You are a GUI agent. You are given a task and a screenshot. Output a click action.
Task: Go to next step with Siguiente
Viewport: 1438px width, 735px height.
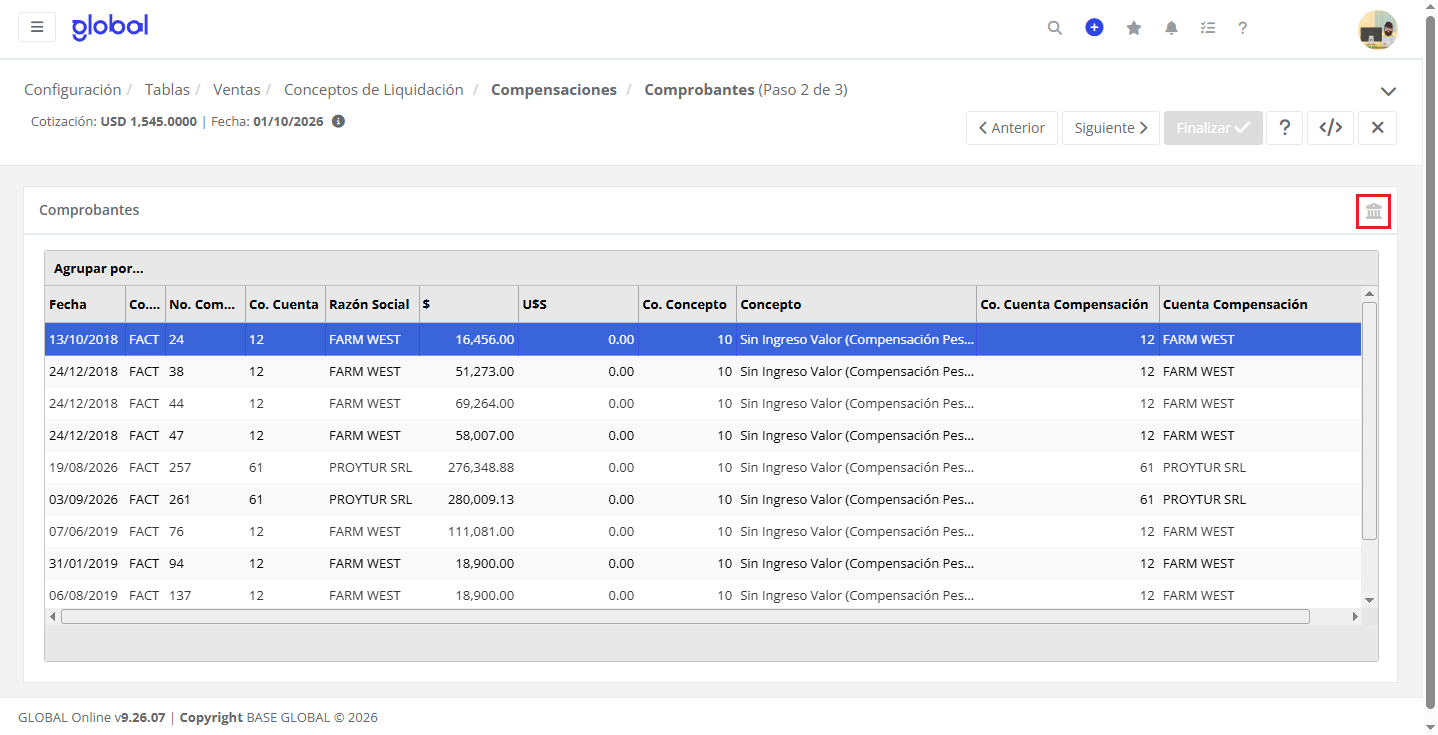(x=1111, y=128)
